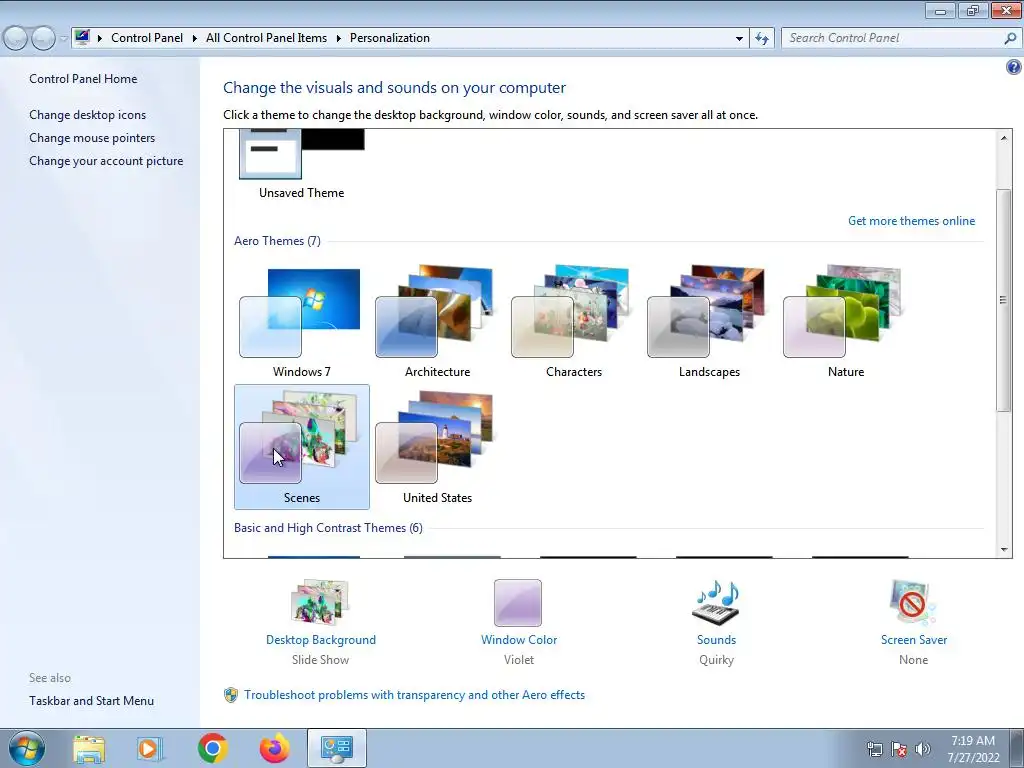Launch Windows Media Player from taskbar
Image resolution: width=1024 pixels, height=768 pixels.
tap(148, 748)
